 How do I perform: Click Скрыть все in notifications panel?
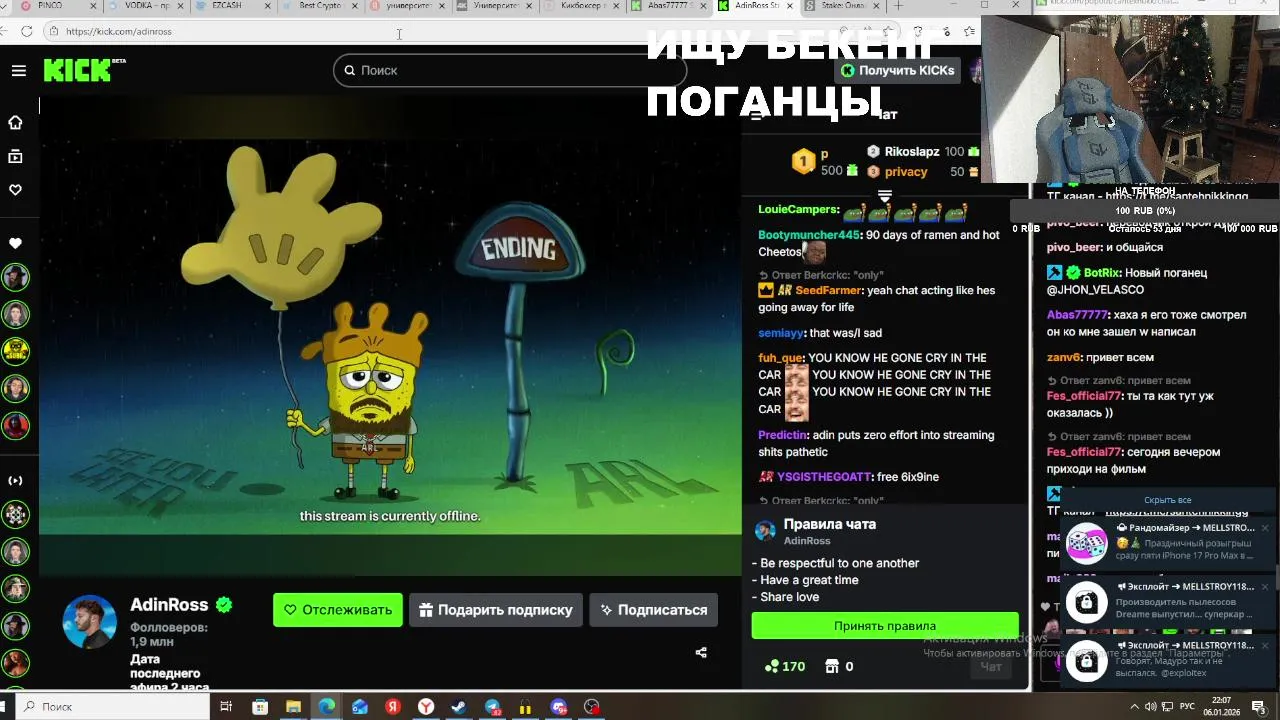[x=1167, y=500]
